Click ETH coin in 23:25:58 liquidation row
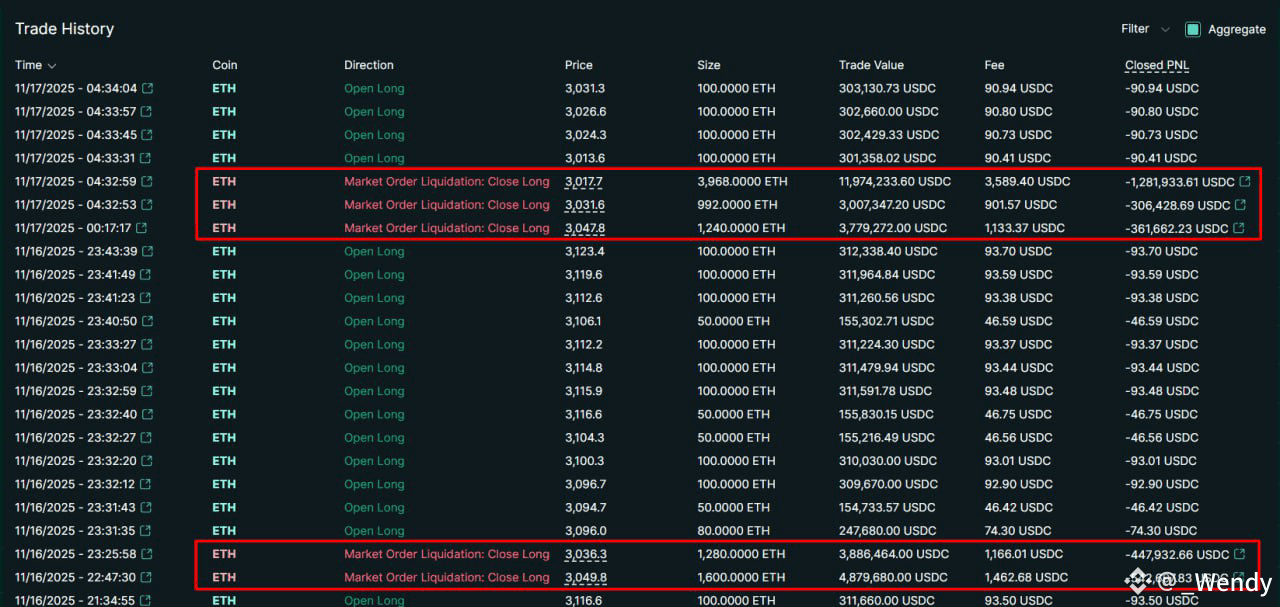 pos(224,554)
